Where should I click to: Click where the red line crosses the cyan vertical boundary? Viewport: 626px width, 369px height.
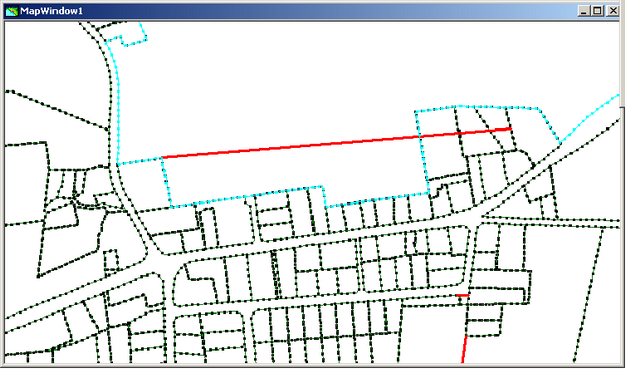[x=420, y=137]
